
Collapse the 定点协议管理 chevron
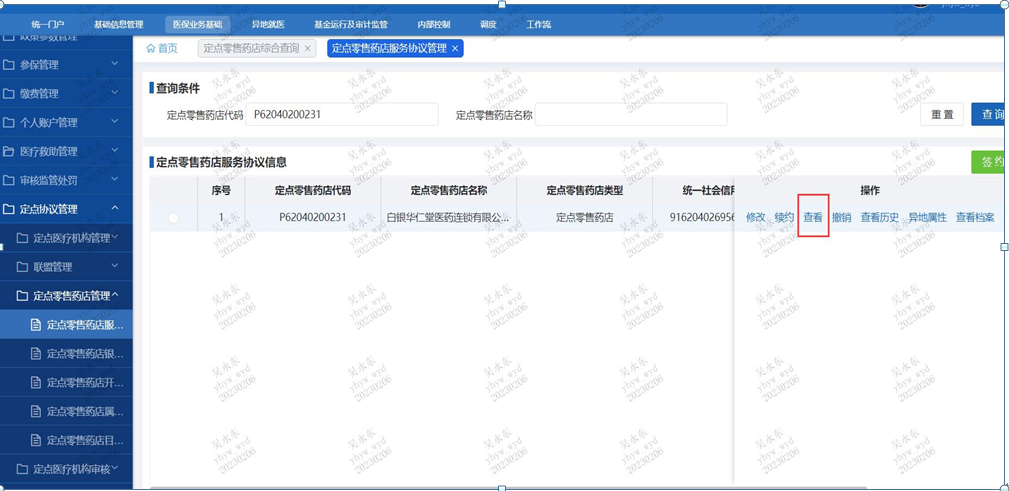coord(115,208)
